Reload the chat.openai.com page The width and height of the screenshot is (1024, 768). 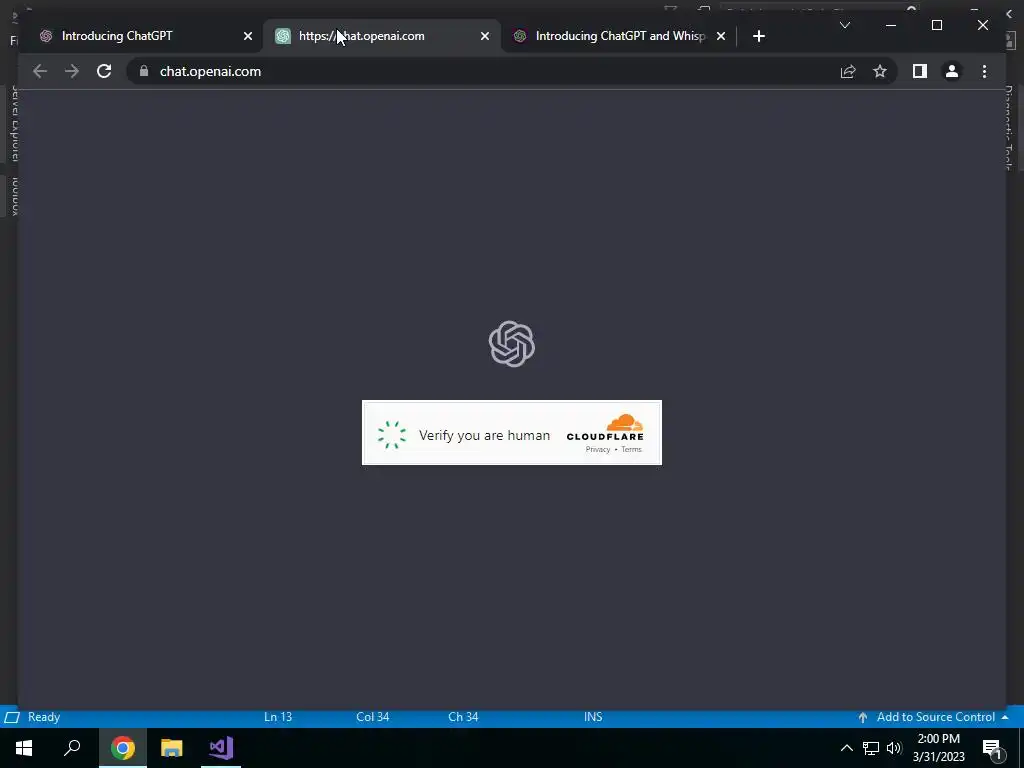104,71
